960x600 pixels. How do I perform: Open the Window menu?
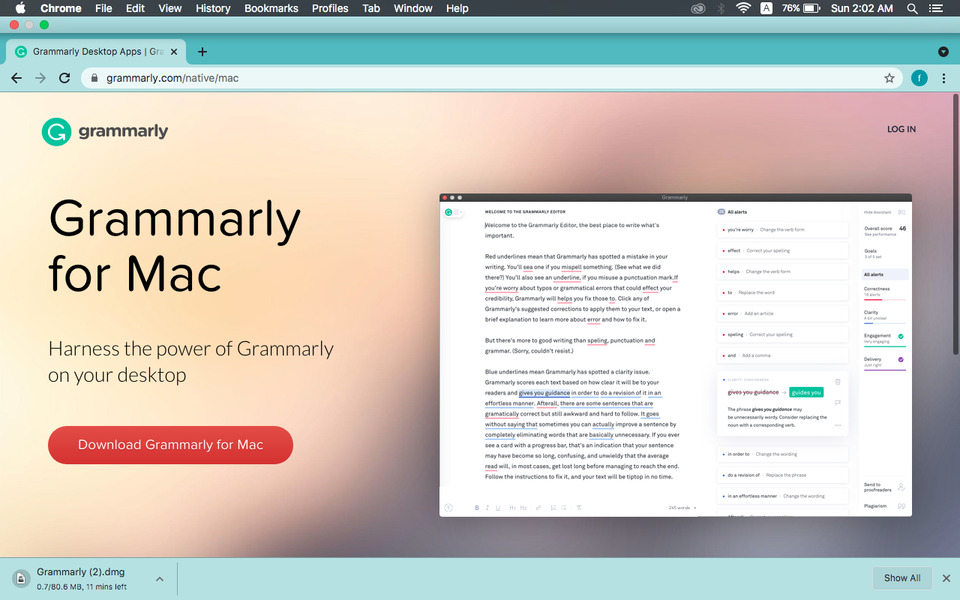(413, 8)
